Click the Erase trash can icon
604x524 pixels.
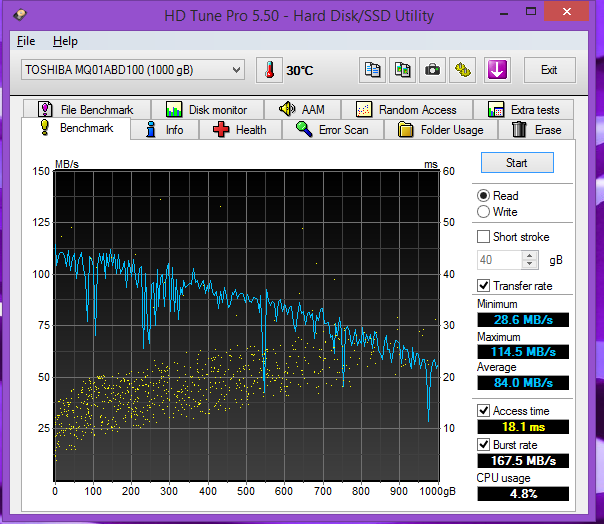point(519,129)
